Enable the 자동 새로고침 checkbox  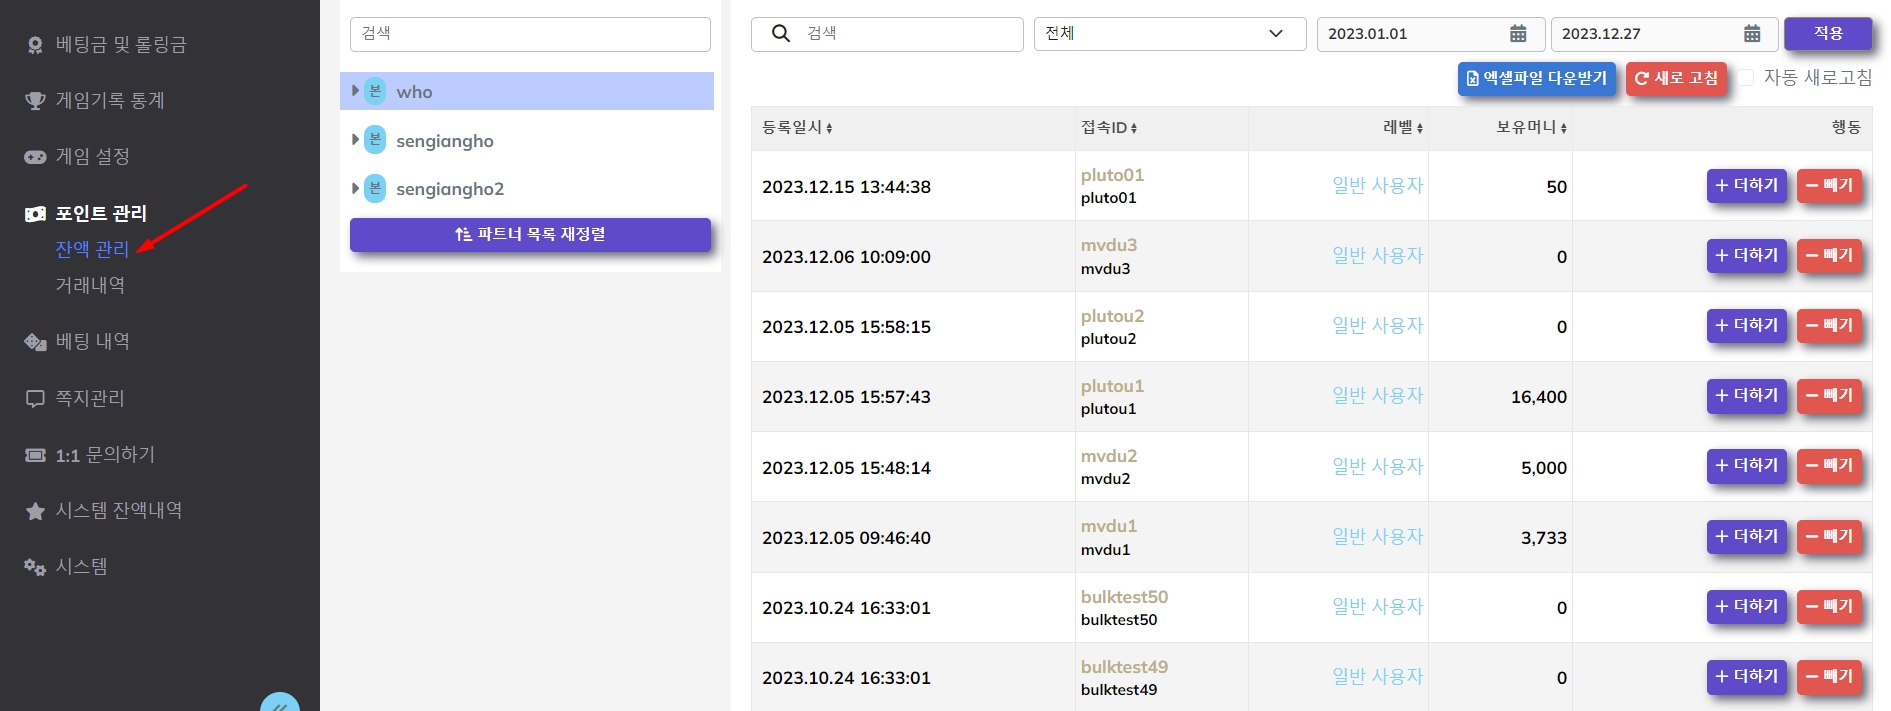click(1746, 78)
